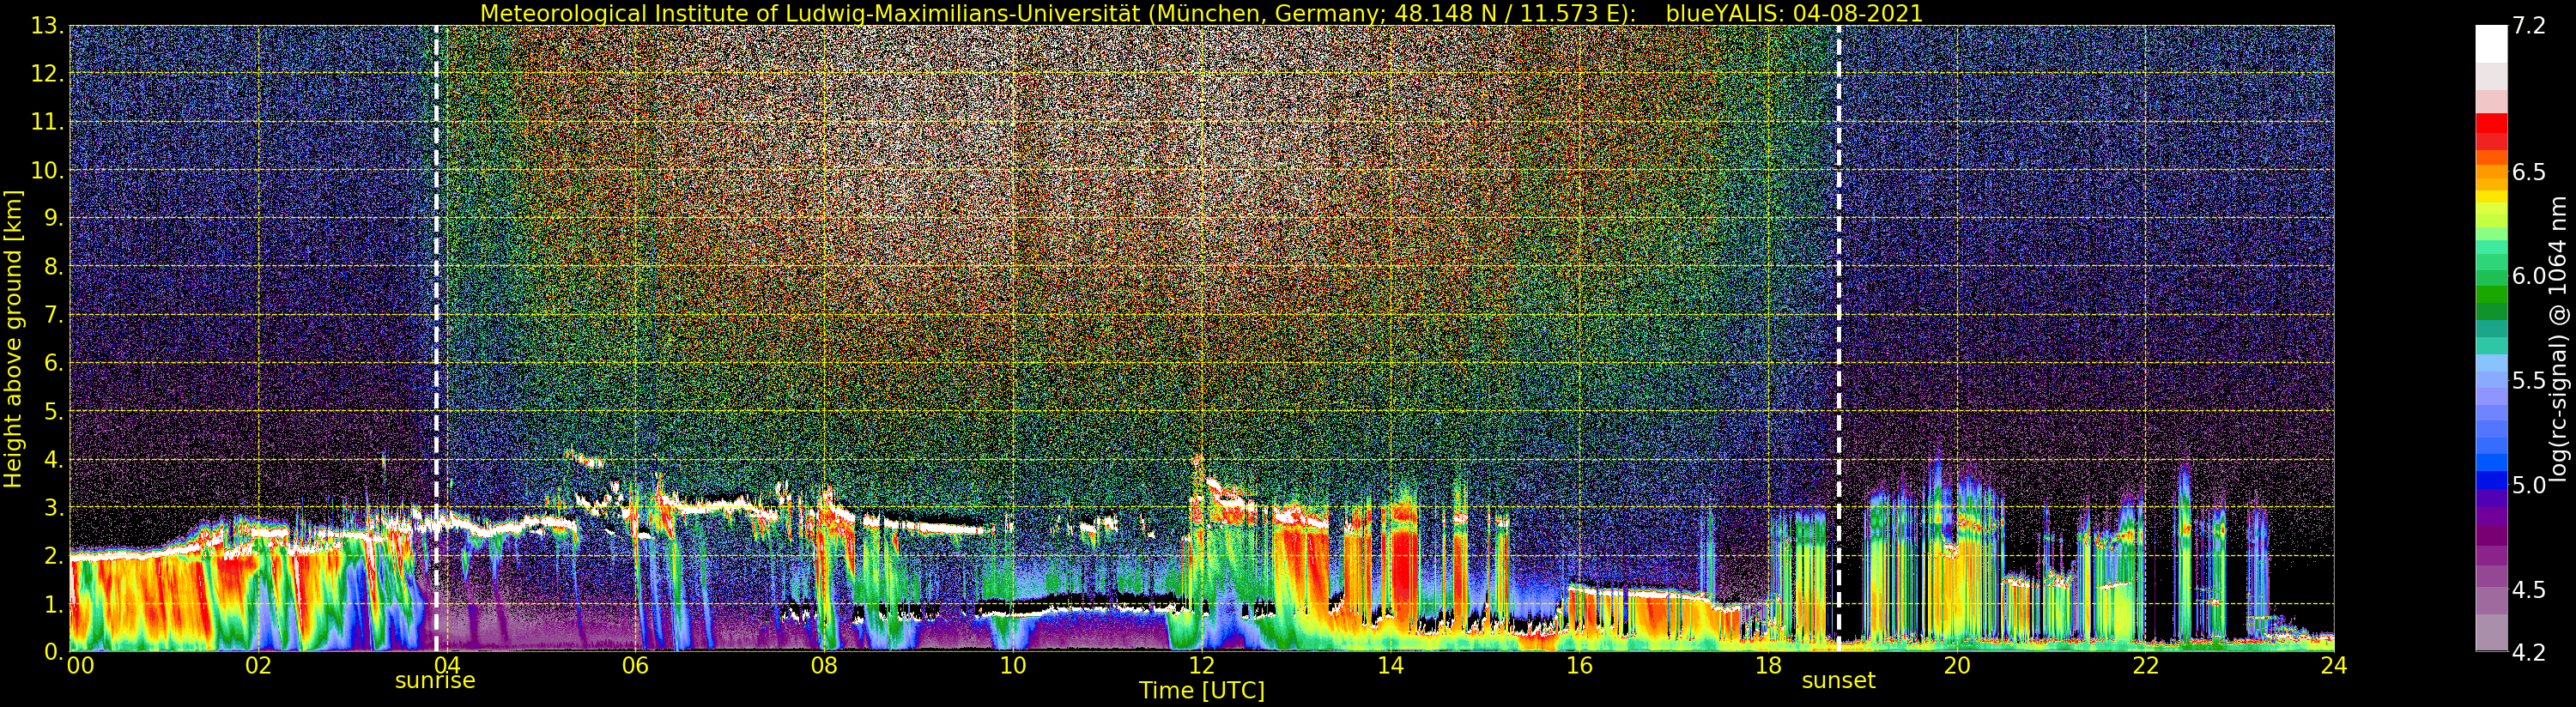Click the sunrise label below the time axis
The image size is (2576, 707).
435,681
